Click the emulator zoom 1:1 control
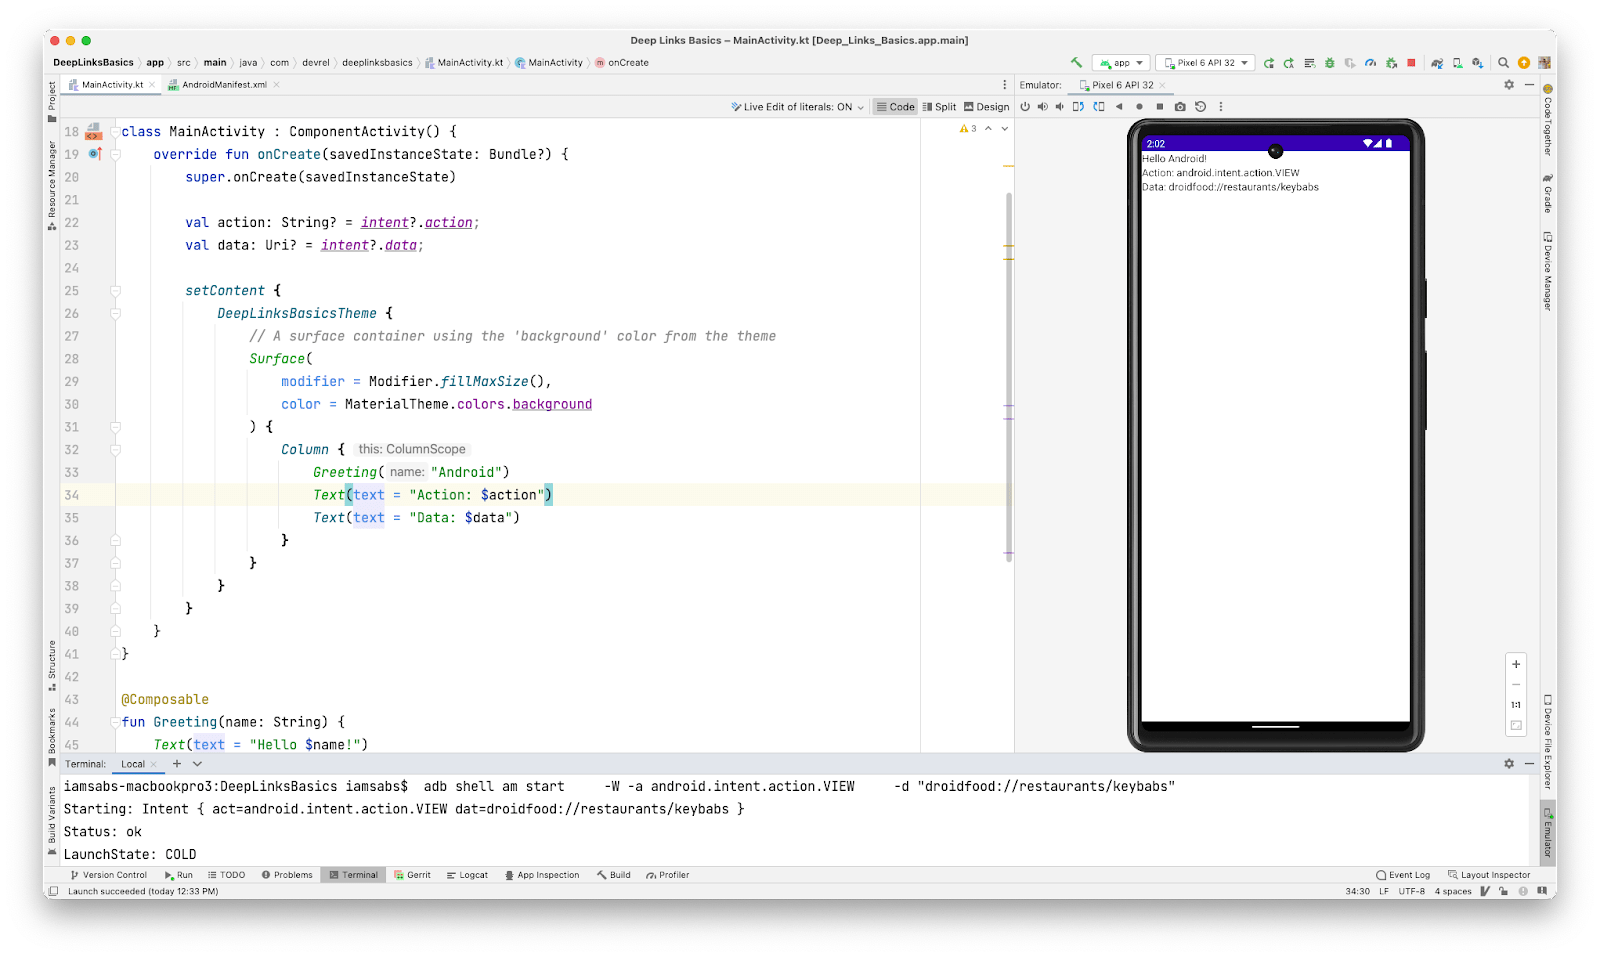 1515,704
